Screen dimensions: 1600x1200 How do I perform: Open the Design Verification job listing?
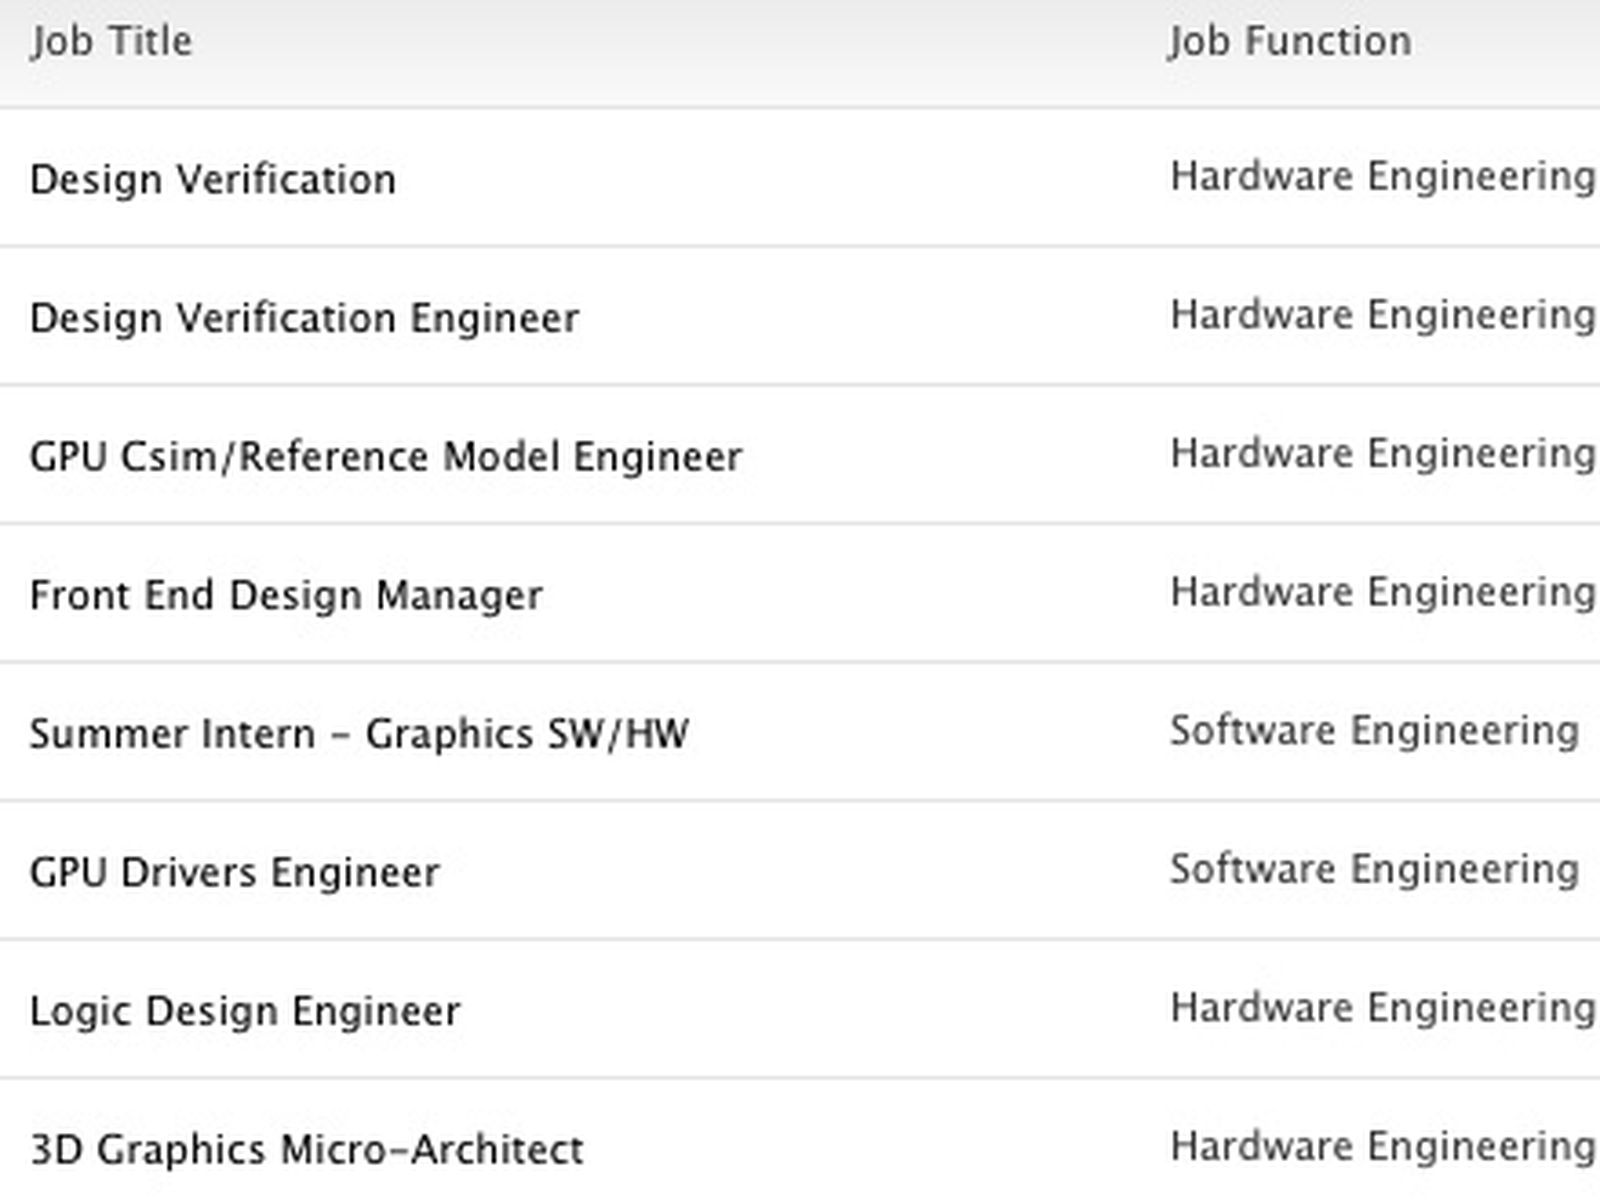[213, 180]
